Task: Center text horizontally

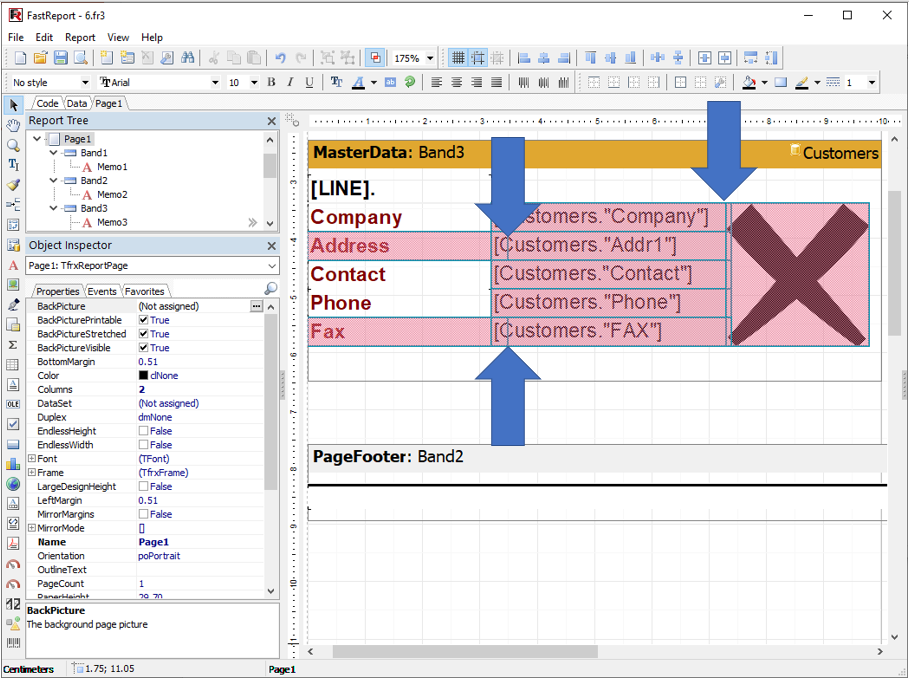Action: pyautogui.click(x=456, y=82)
